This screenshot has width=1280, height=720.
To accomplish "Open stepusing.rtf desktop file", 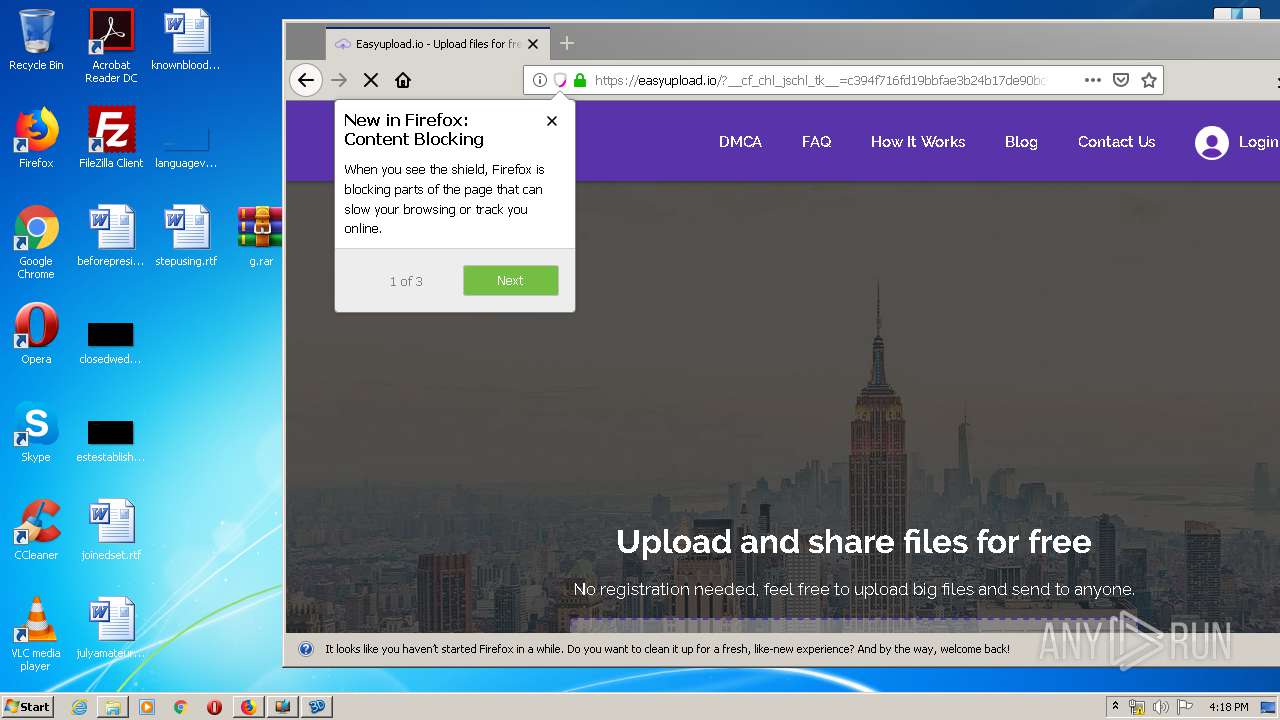I will pos(186,236).
